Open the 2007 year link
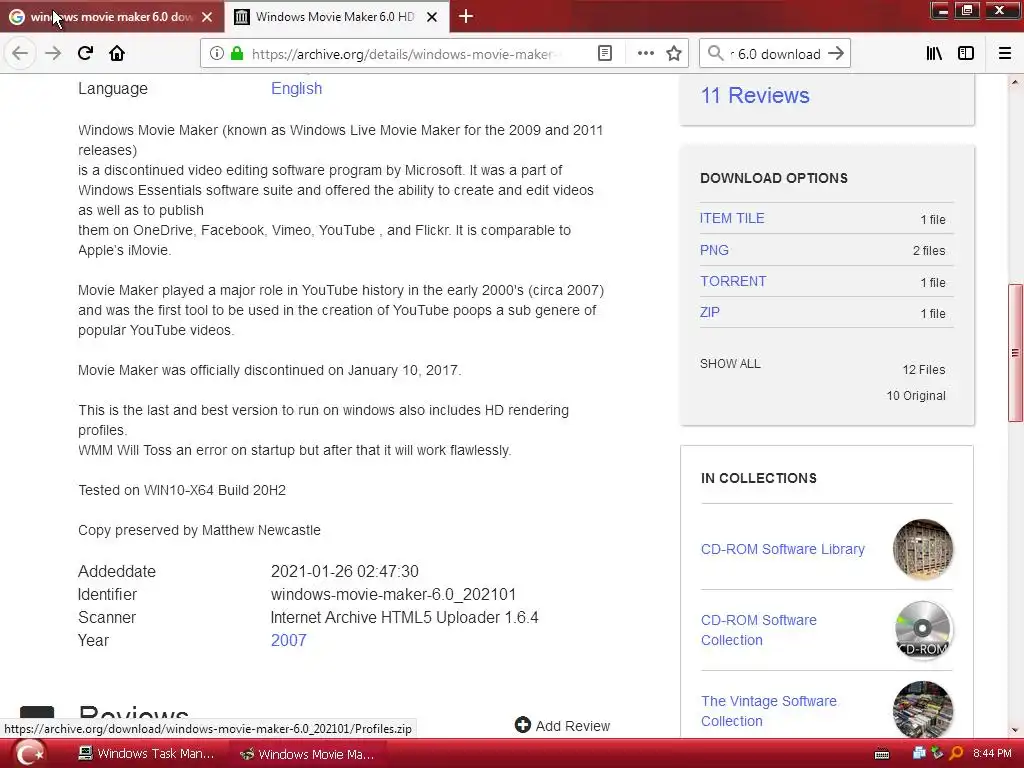 (289, 640)
